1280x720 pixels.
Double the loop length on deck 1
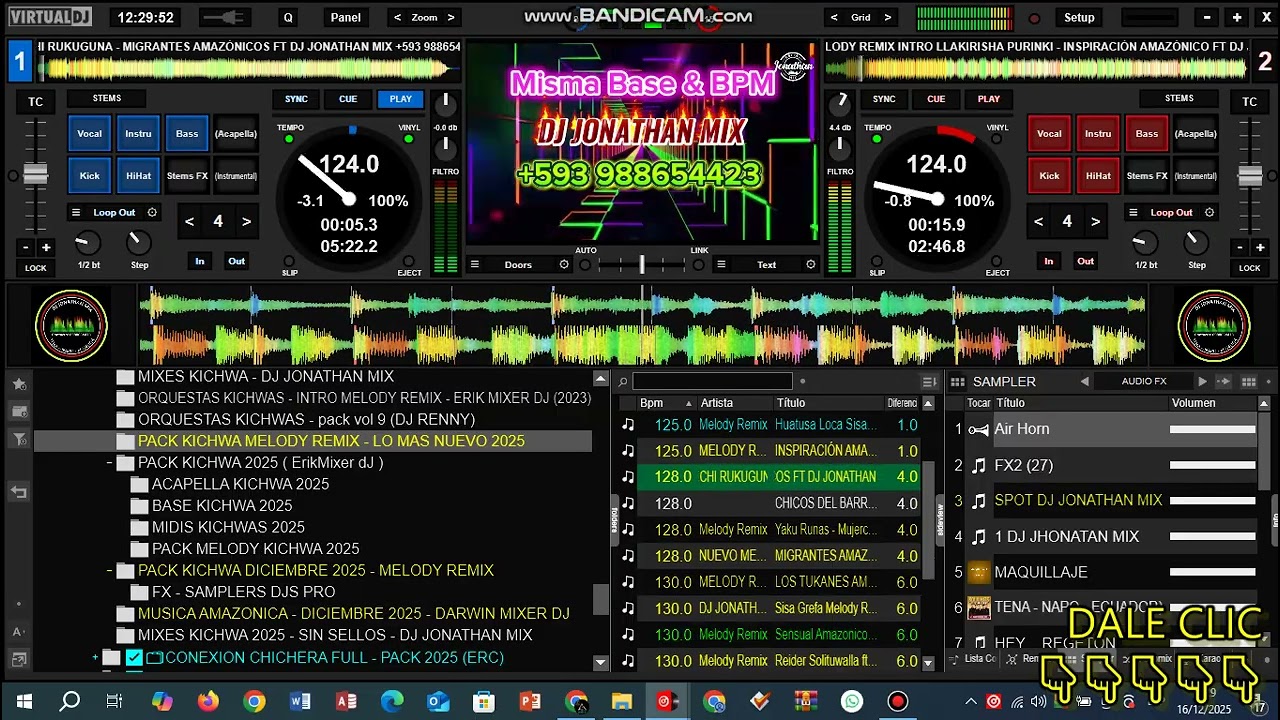[x=246, y=222]
